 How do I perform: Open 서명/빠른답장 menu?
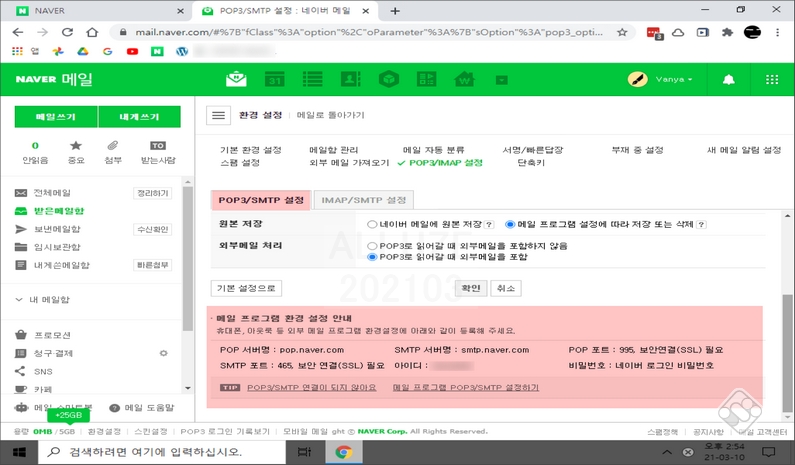click(x=532, y=150)
